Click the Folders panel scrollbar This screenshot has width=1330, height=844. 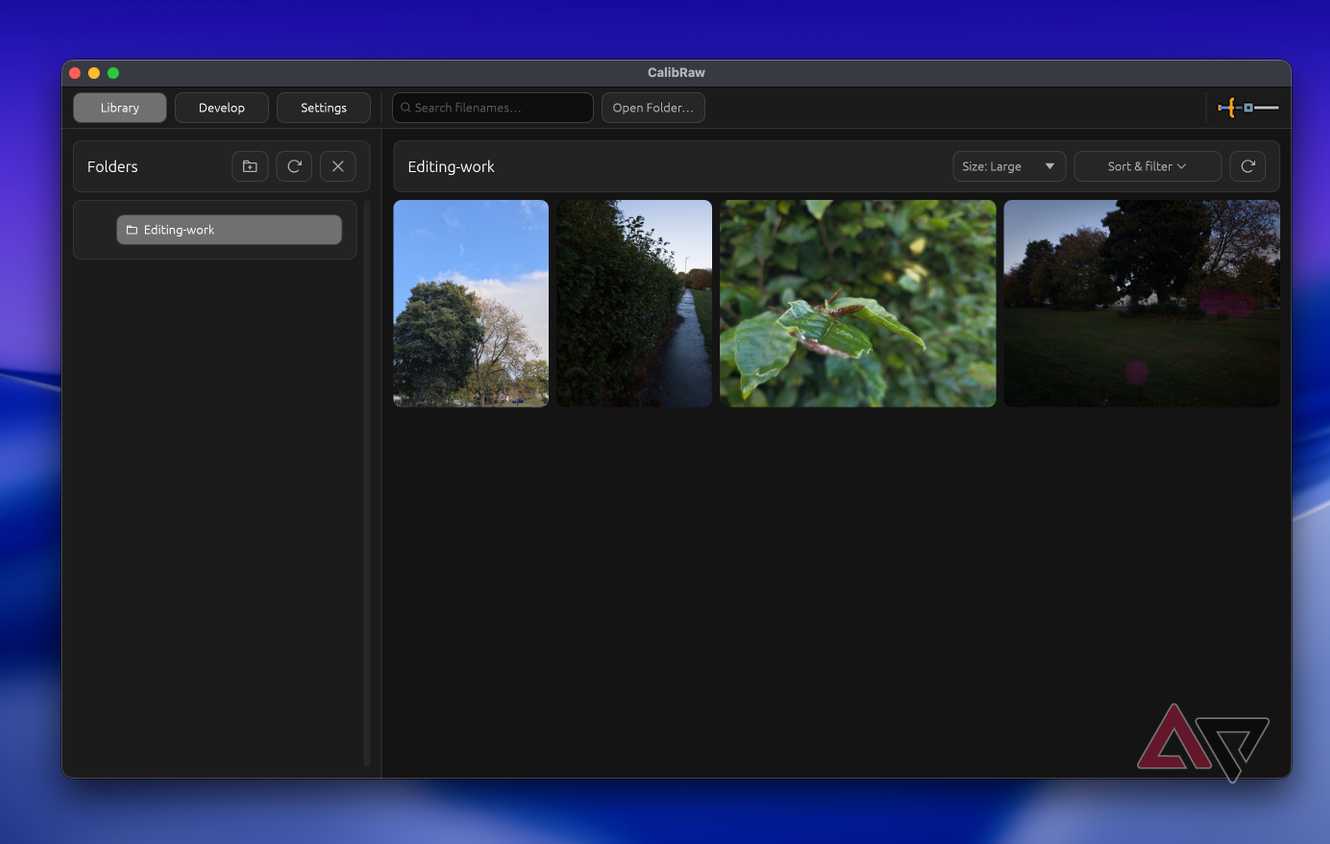coord(367,483)
